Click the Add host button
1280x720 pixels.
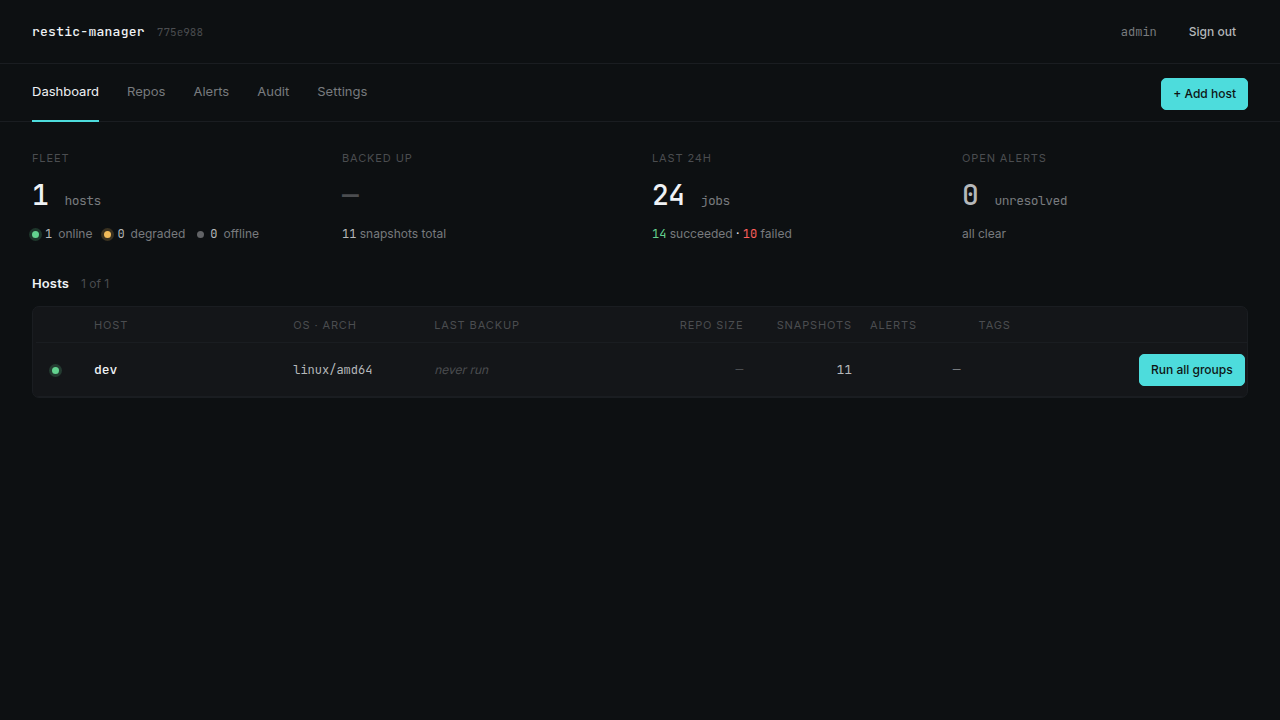1204,94
